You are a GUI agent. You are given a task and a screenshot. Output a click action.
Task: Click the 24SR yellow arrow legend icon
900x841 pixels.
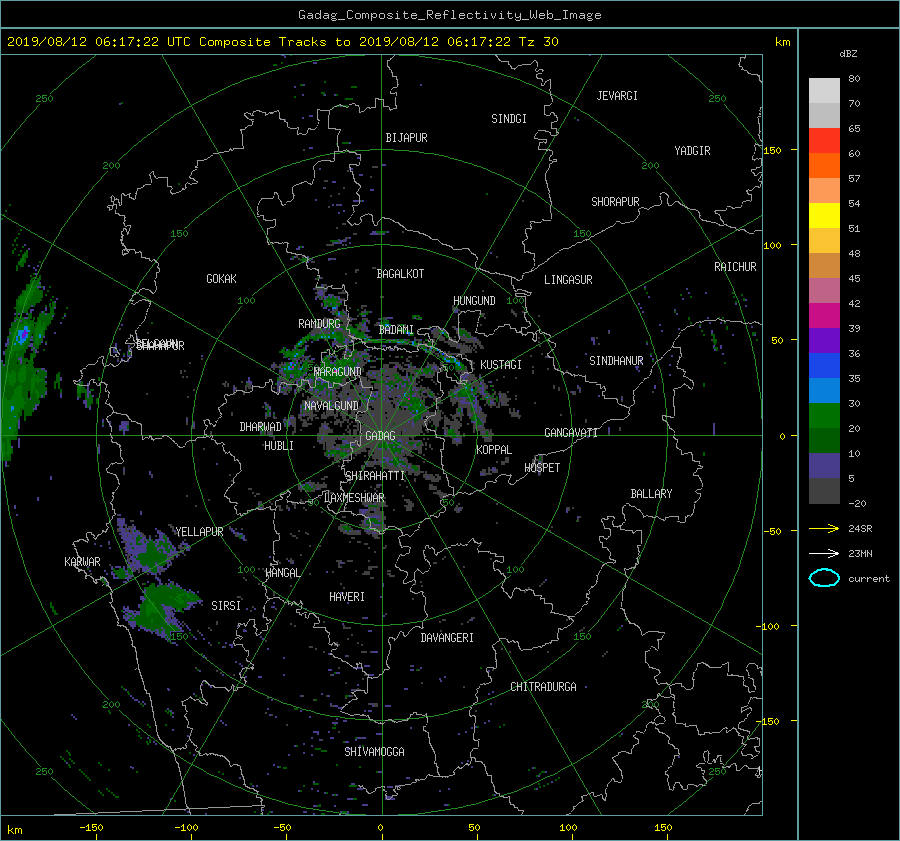[824, 528]
